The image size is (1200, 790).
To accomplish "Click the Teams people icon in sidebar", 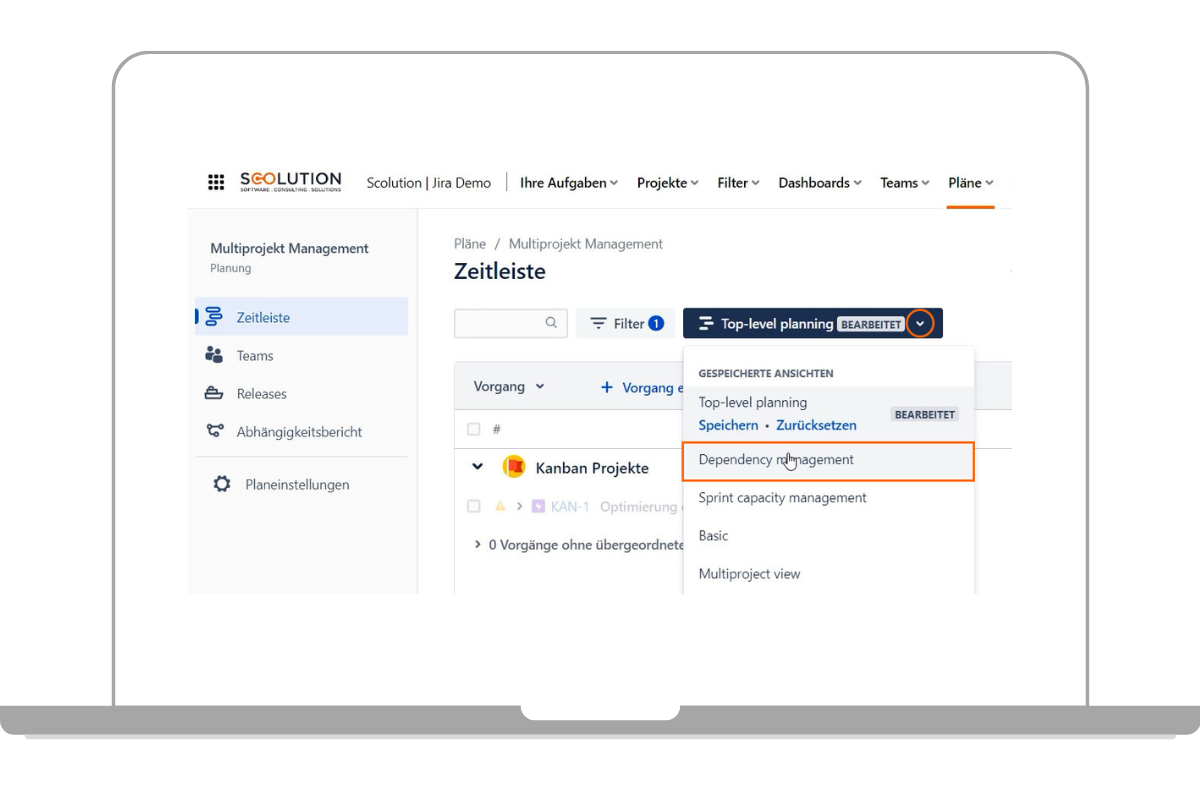I will coord(214,355).
